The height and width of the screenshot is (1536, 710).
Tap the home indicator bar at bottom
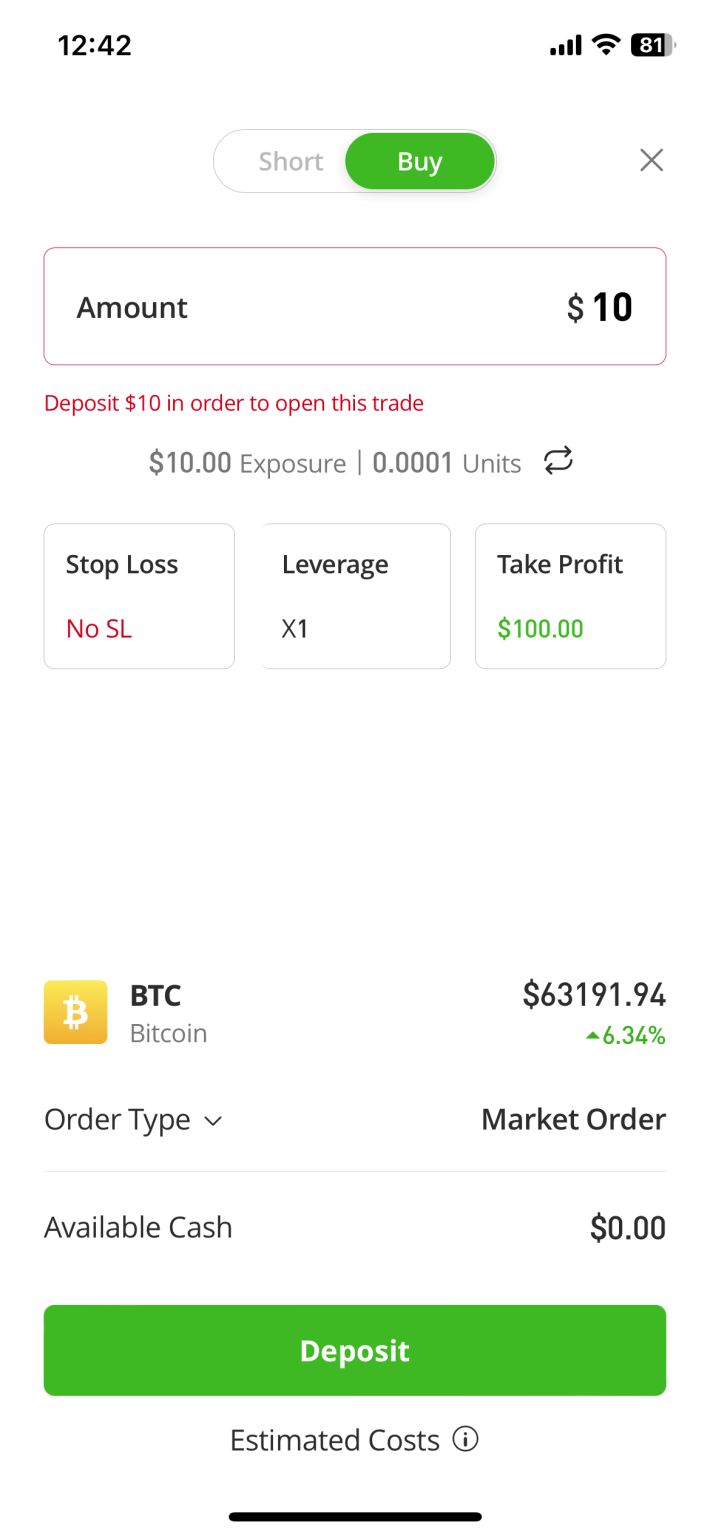point(355,1516)
